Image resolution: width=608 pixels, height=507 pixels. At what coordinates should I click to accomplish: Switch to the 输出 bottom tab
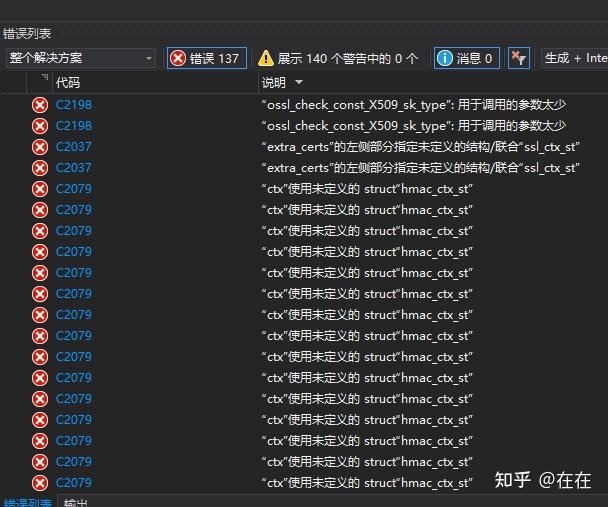tap(76, 502)
